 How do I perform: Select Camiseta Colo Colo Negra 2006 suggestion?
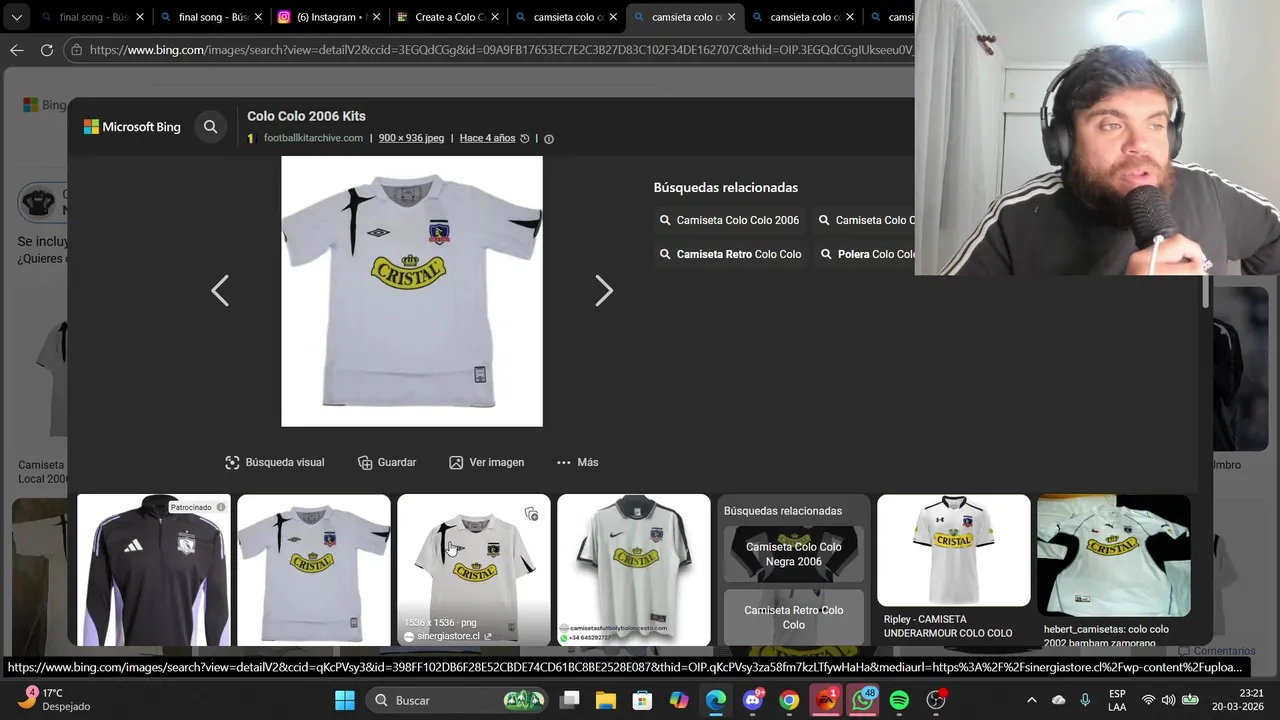point(794,554)
